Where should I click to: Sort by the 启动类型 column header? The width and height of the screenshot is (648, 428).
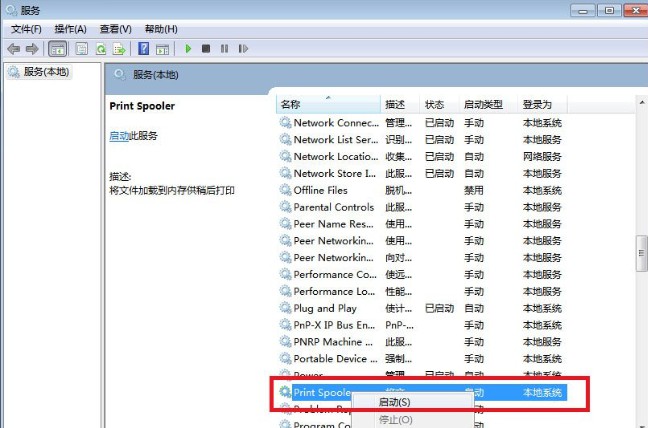[482, 104]
